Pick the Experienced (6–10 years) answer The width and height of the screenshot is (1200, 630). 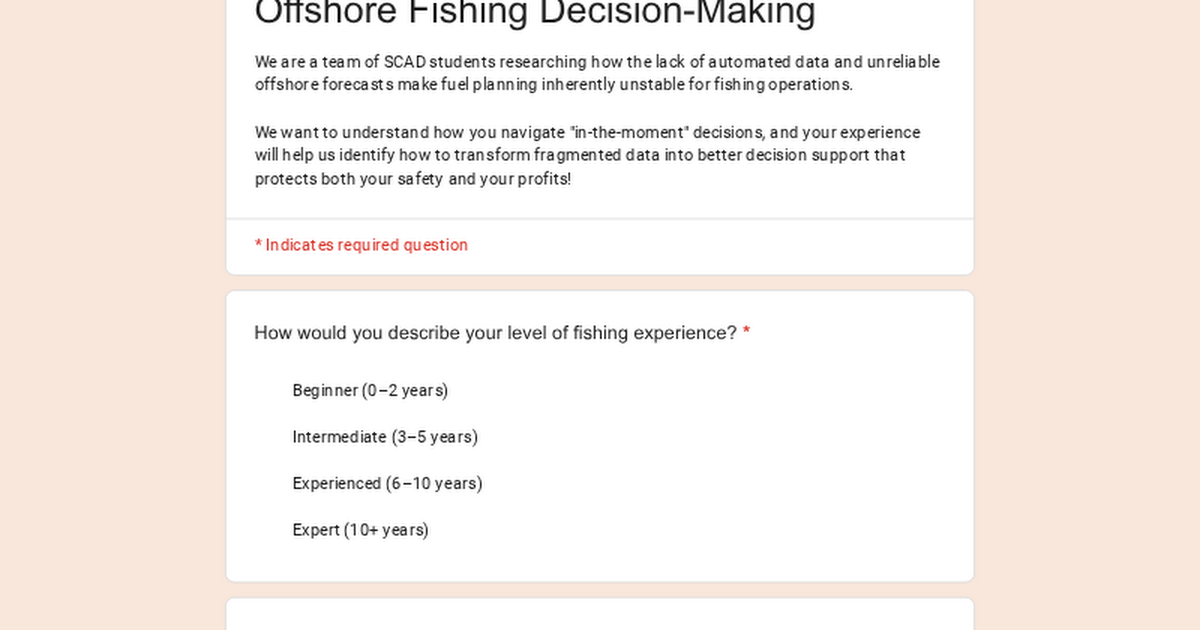[386, 484]
